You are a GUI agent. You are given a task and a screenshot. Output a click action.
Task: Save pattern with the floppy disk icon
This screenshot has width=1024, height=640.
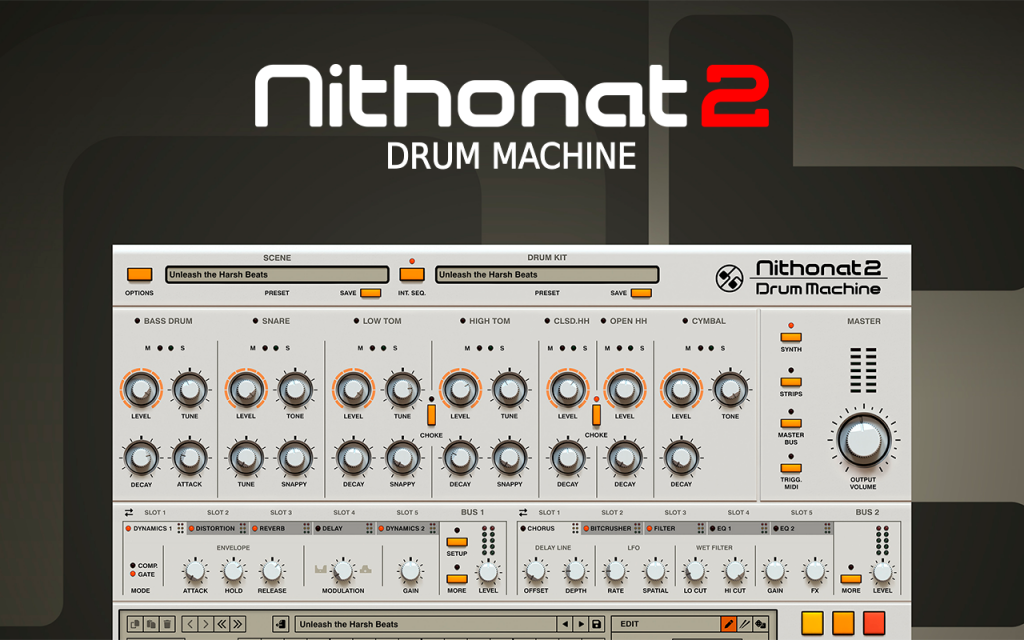coord(596,624)
